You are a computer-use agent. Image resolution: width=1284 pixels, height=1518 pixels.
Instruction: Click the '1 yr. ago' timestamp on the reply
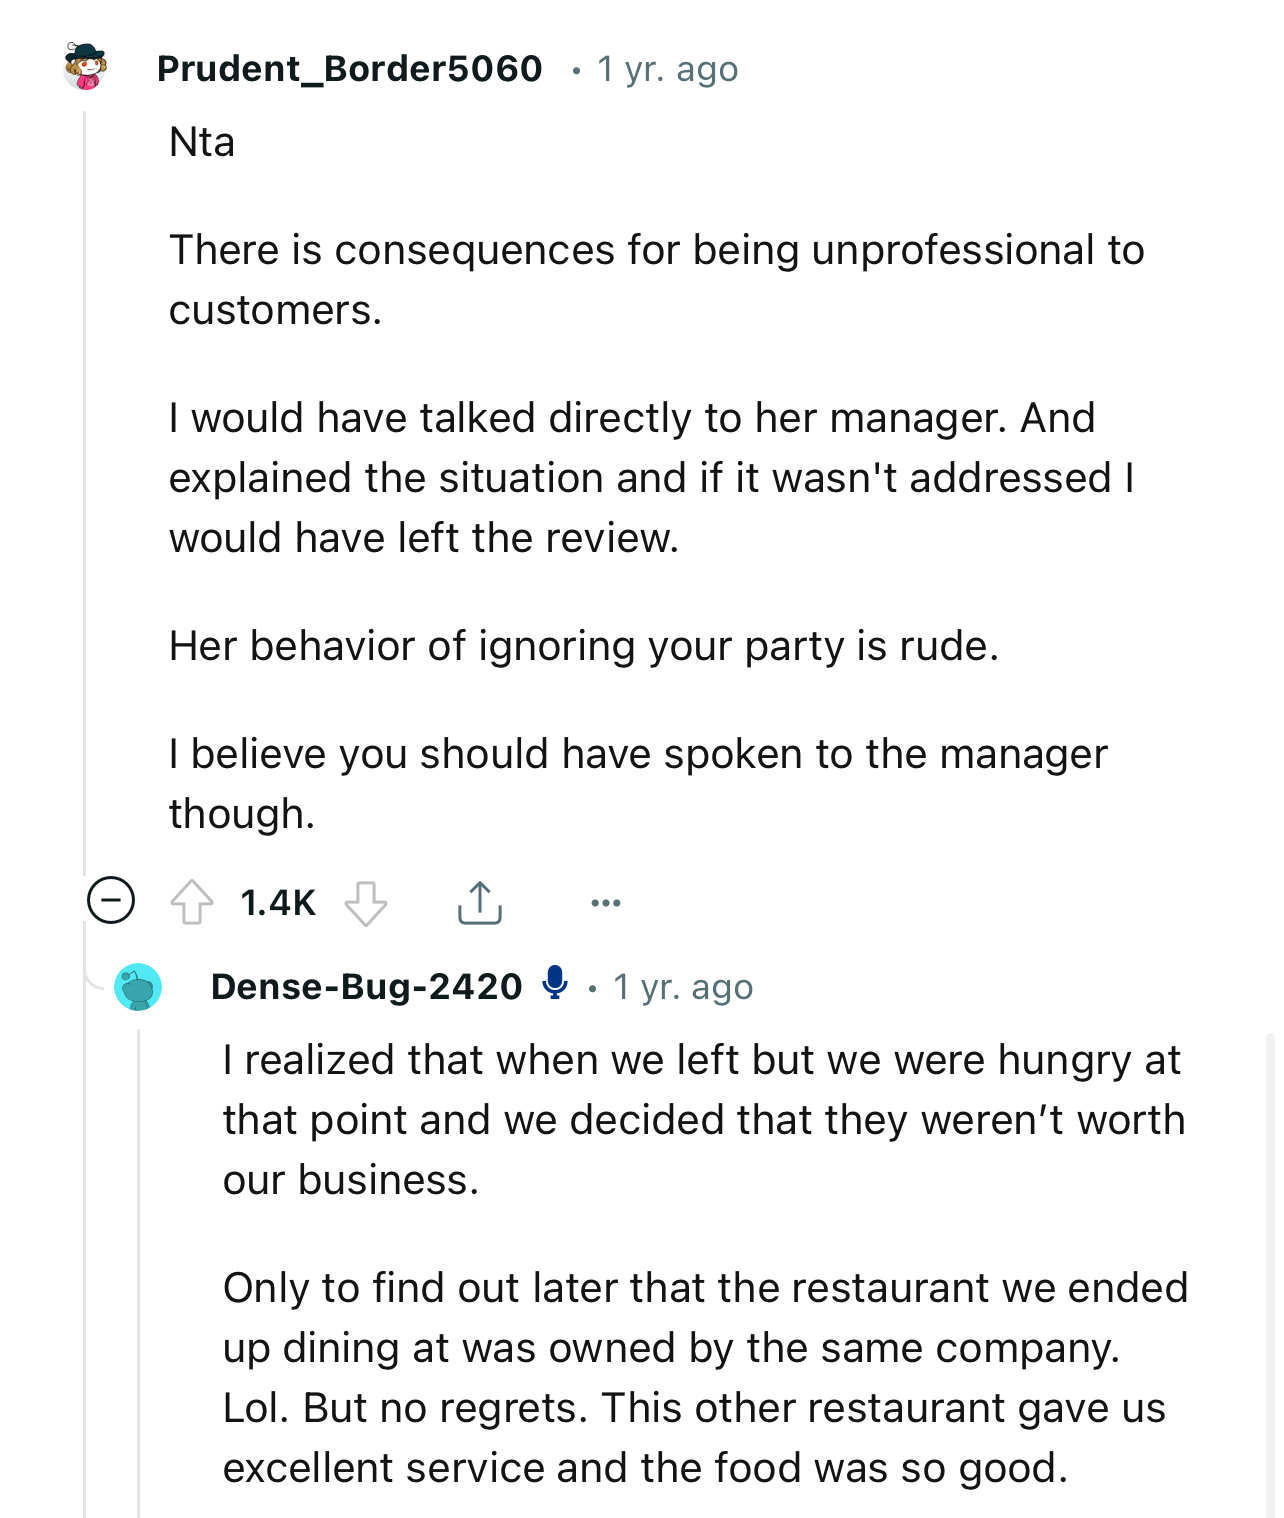click(x=684, y=986)
